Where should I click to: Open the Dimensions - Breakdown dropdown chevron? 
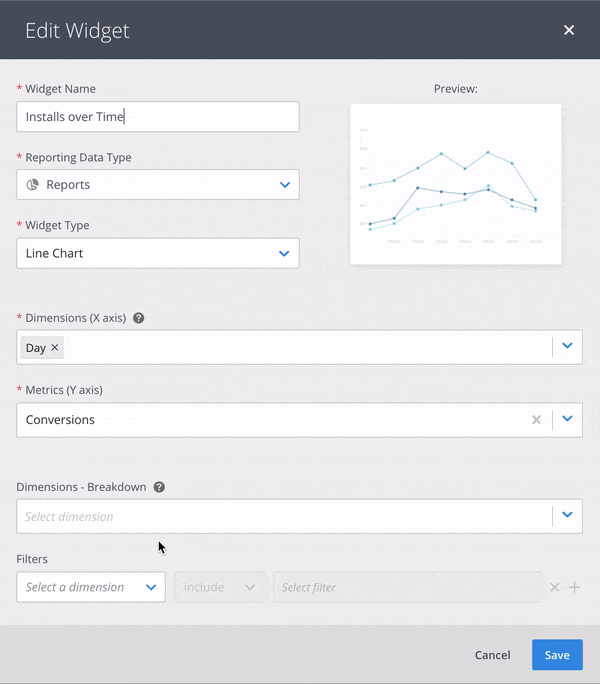(567, 515)
